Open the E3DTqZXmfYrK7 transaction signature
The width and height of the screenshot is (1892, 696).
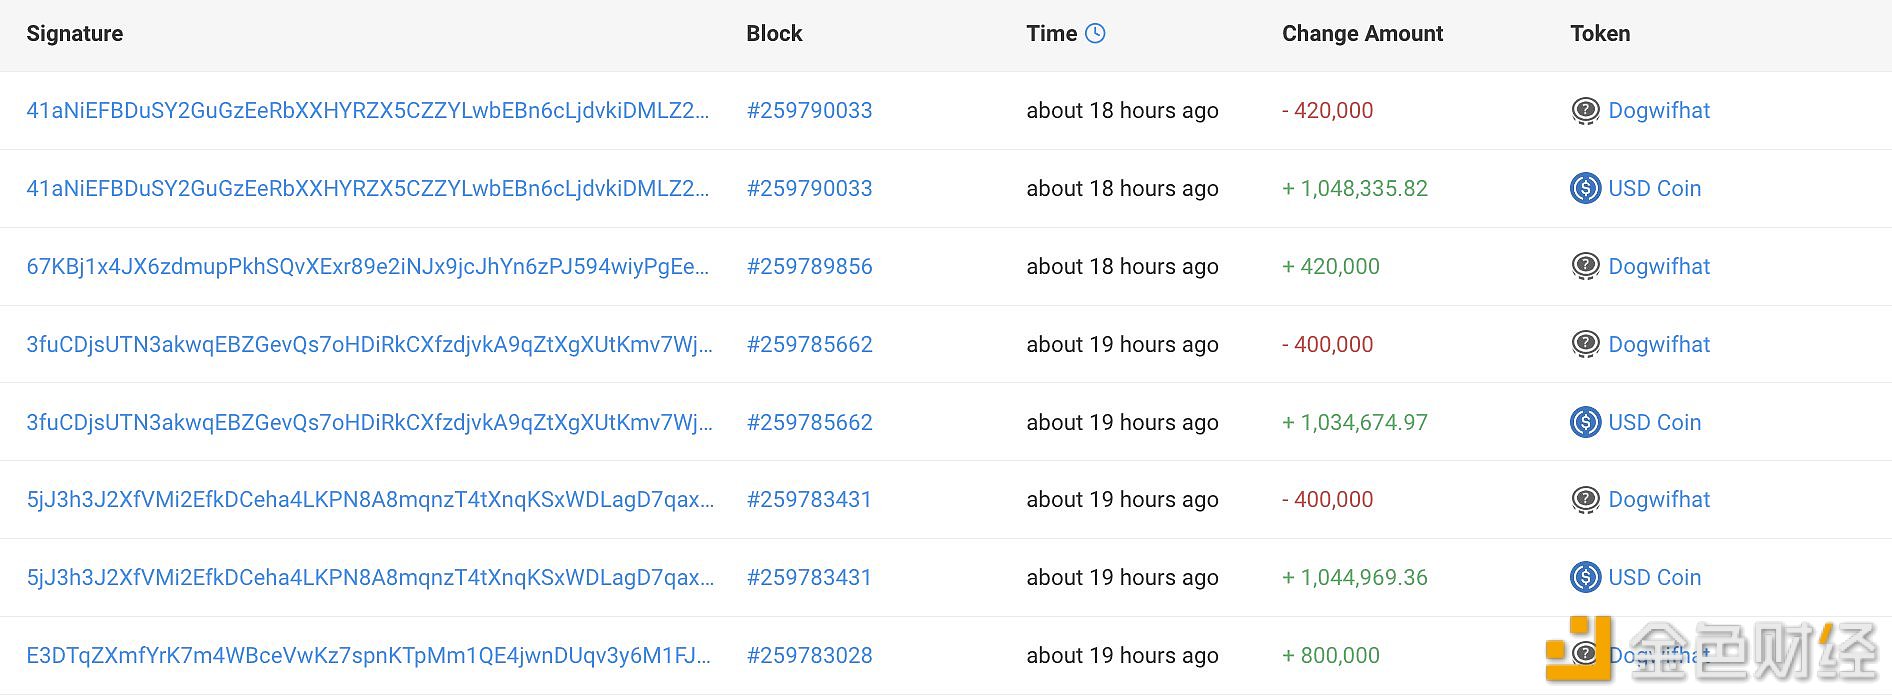[369, 655]
